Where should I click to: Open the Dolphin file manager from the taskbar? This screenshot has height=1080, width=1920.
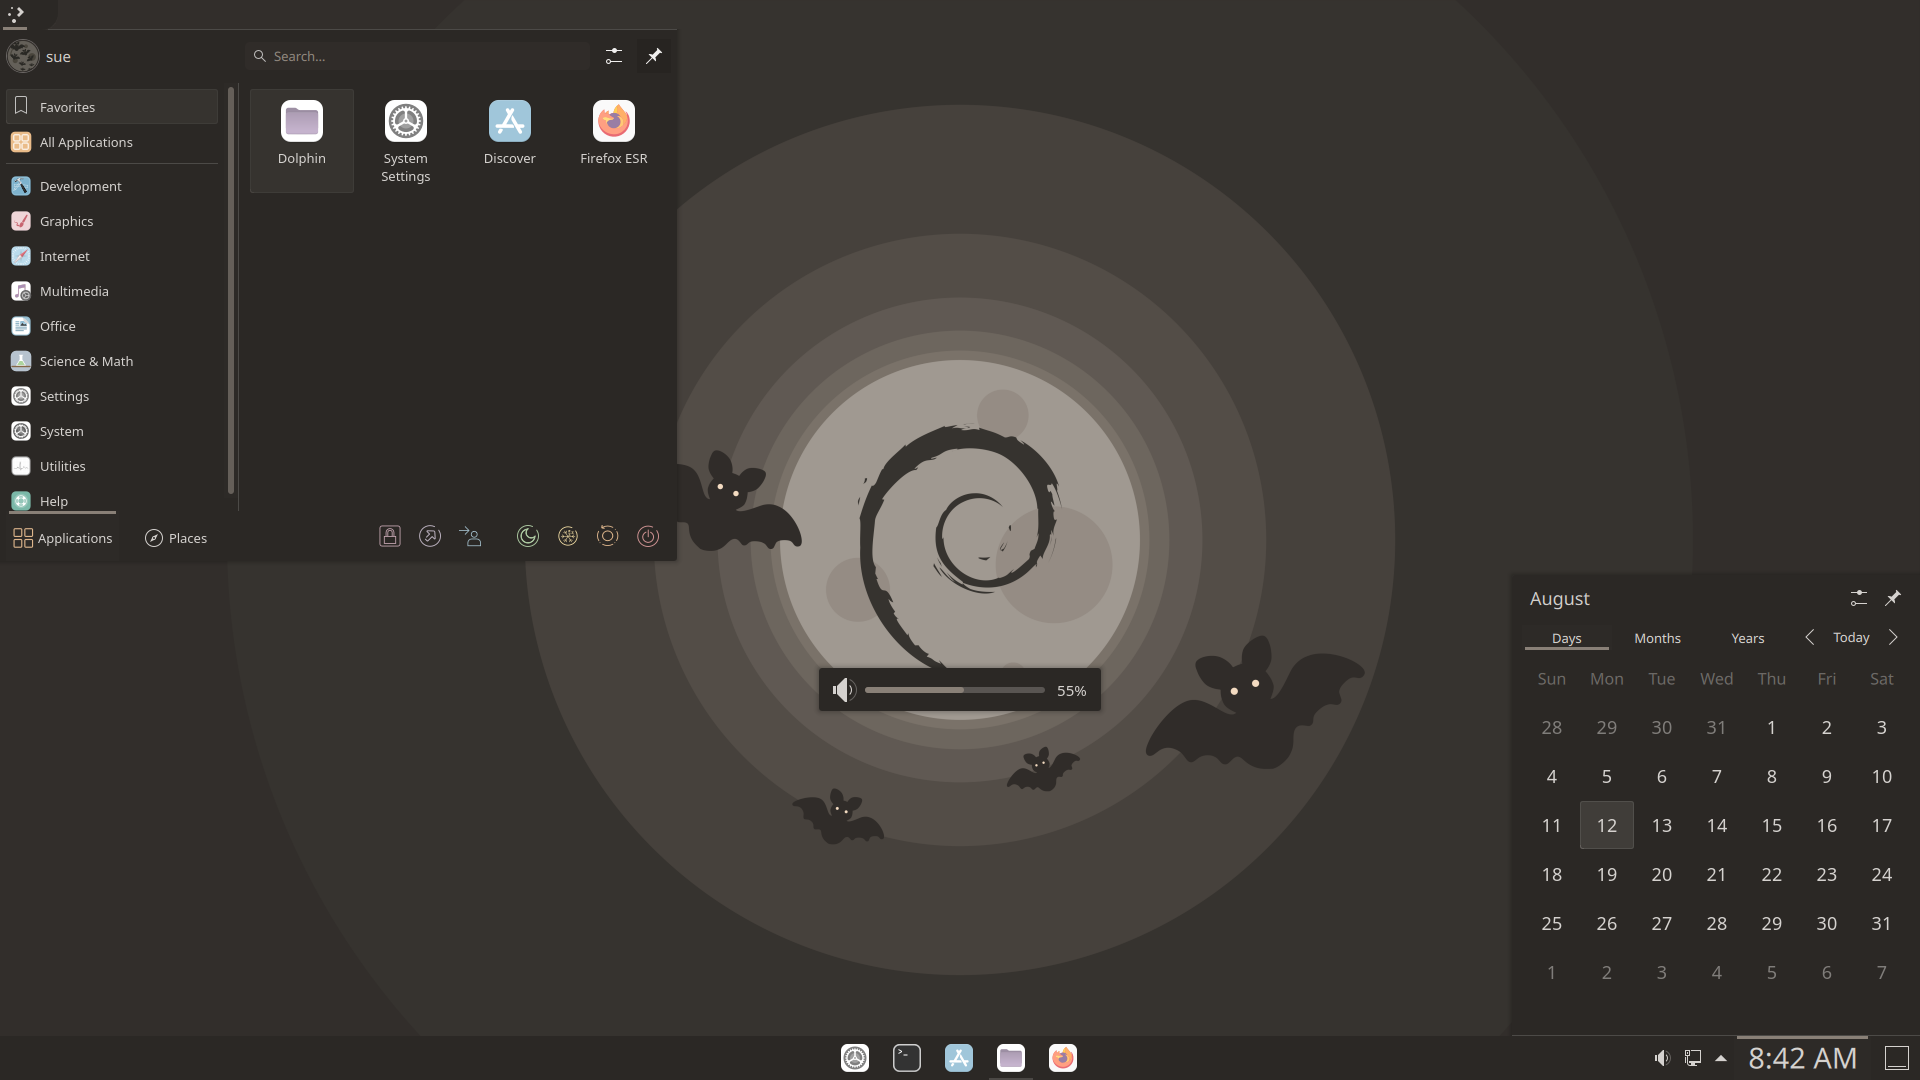1011,1058
